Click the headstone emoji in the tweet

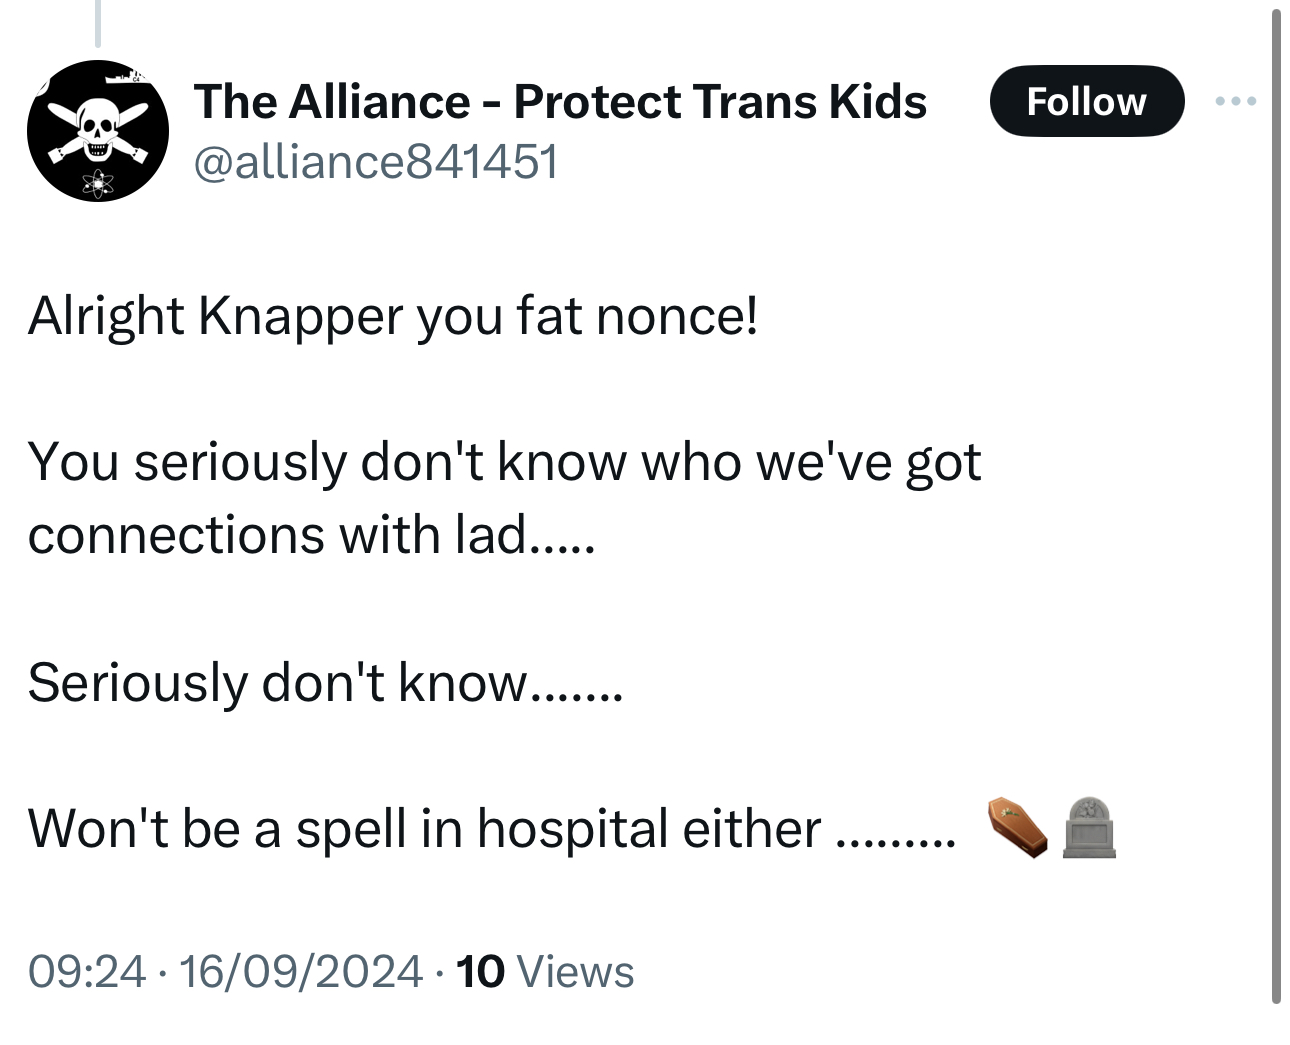pos(1088,827)
